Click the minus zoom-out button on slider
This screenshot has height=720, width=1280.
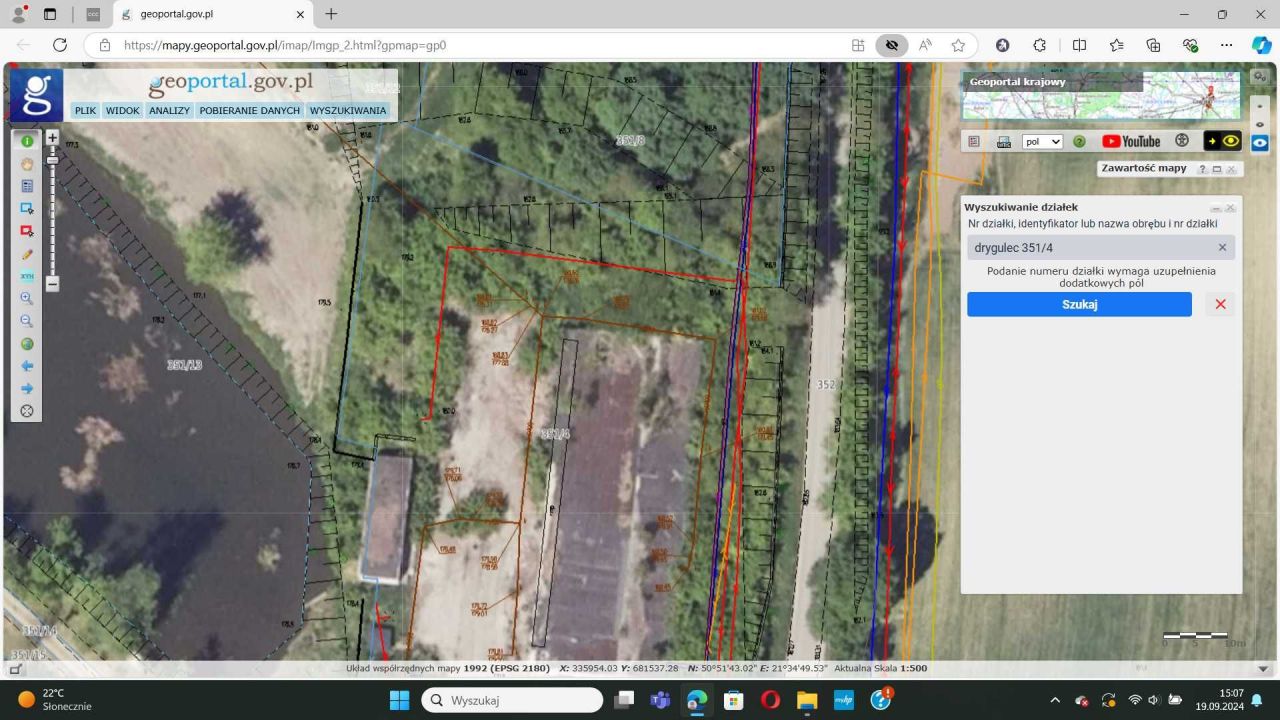(x=52, y=284)
